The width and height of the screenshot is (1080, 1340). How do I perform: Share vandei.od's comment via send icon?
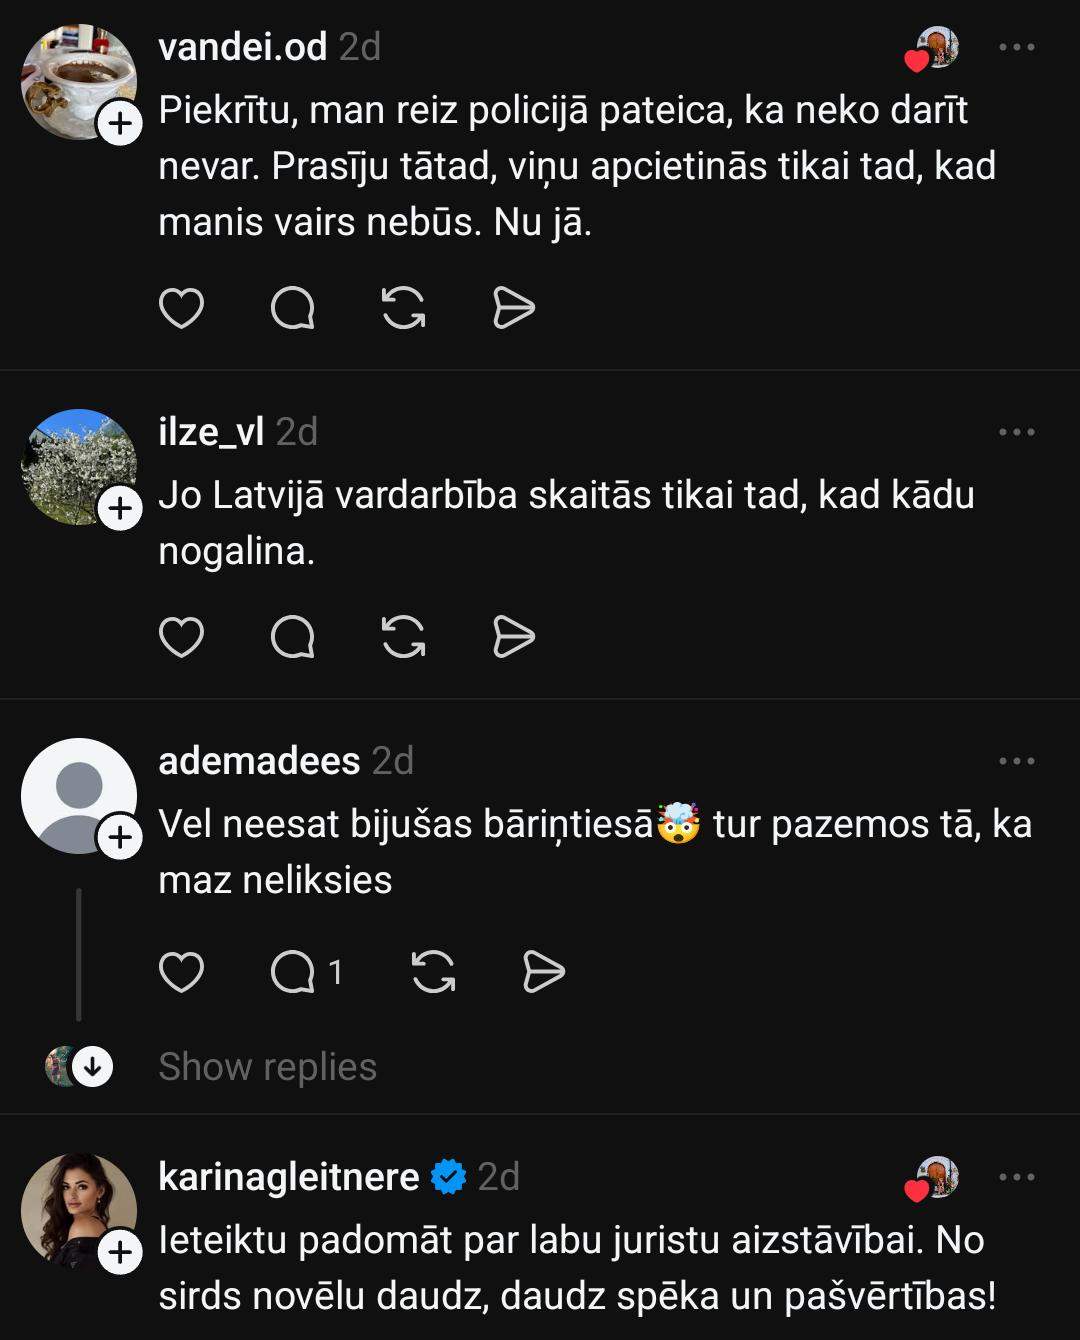point(514,308)
